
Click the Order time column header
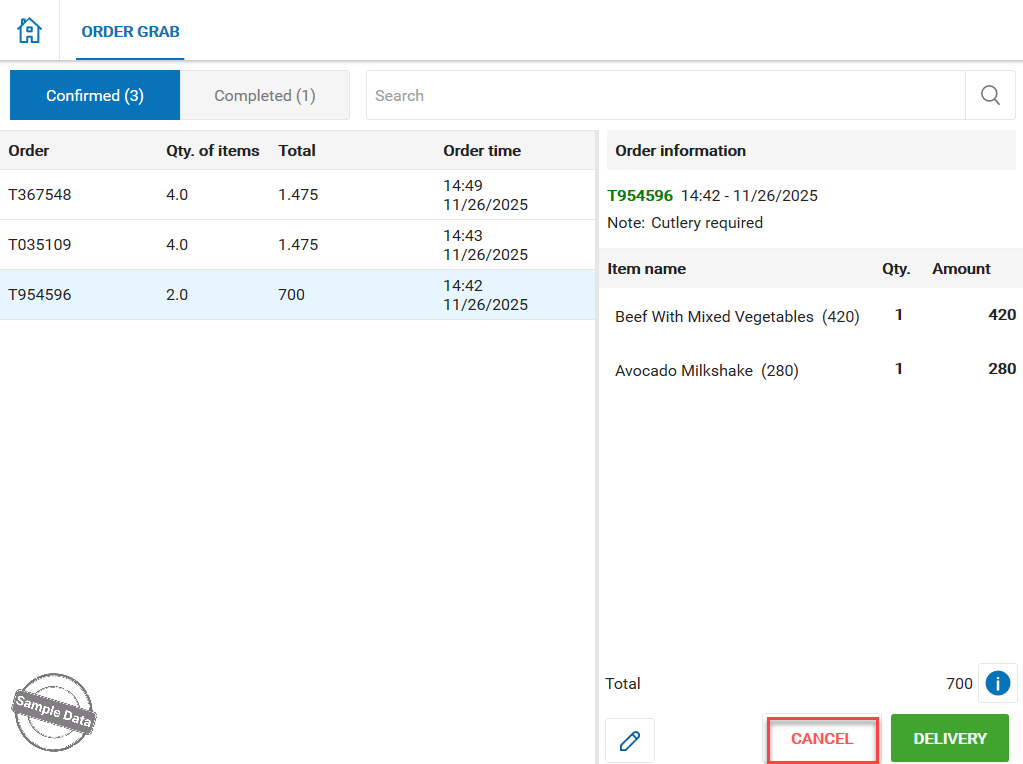tap(482, 151)
